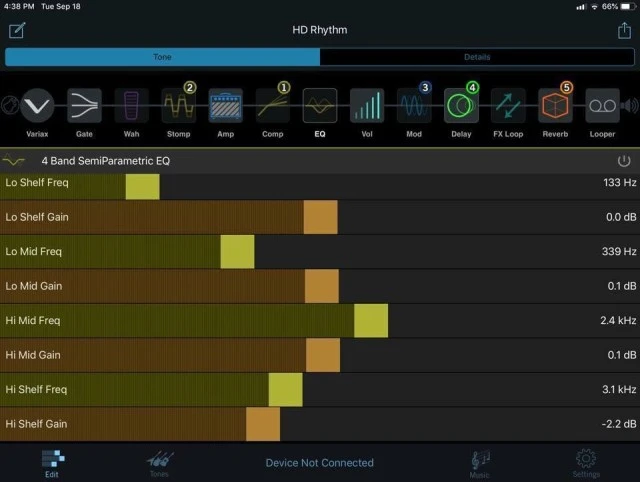Switch to the Tone tab
This screenshot has width=640, height=482.
(x=162, y=57)
